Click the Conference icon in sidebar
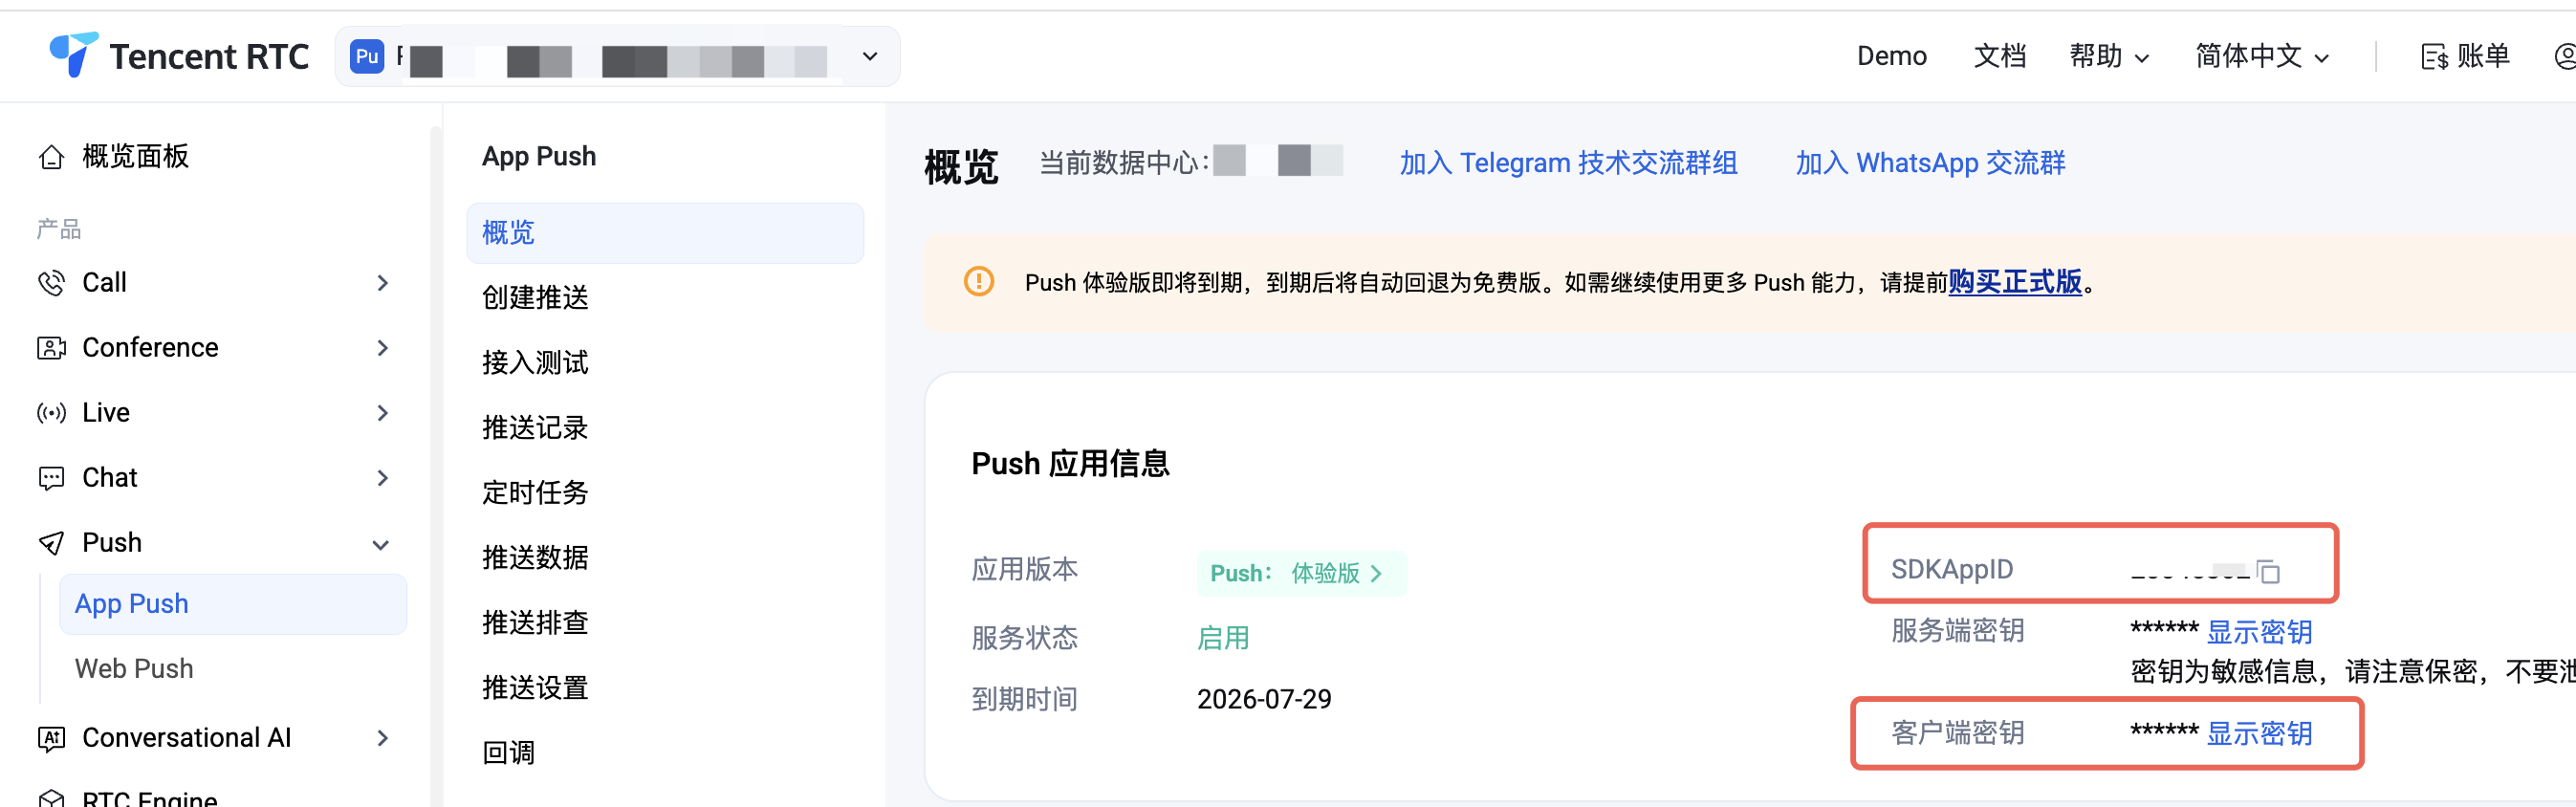The height and width of the screenshot is (807, 2576). click(x=51, y=348)
